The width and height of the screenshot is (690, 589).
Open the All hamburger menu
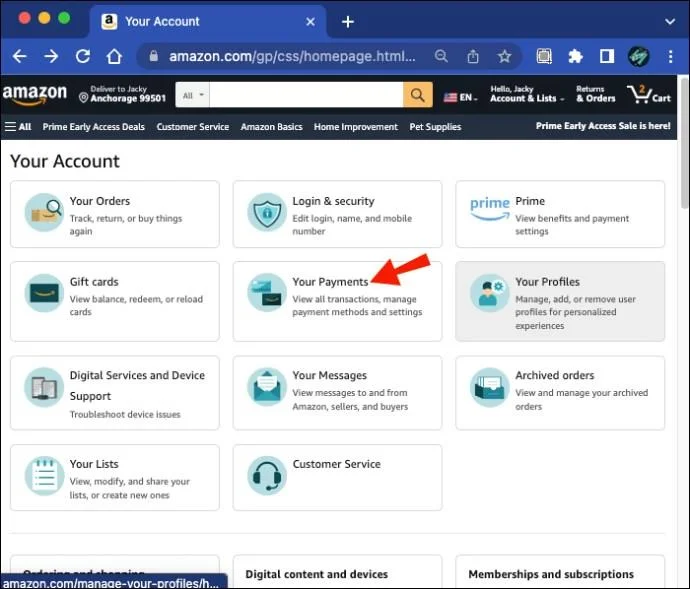[x=18, y=127]
